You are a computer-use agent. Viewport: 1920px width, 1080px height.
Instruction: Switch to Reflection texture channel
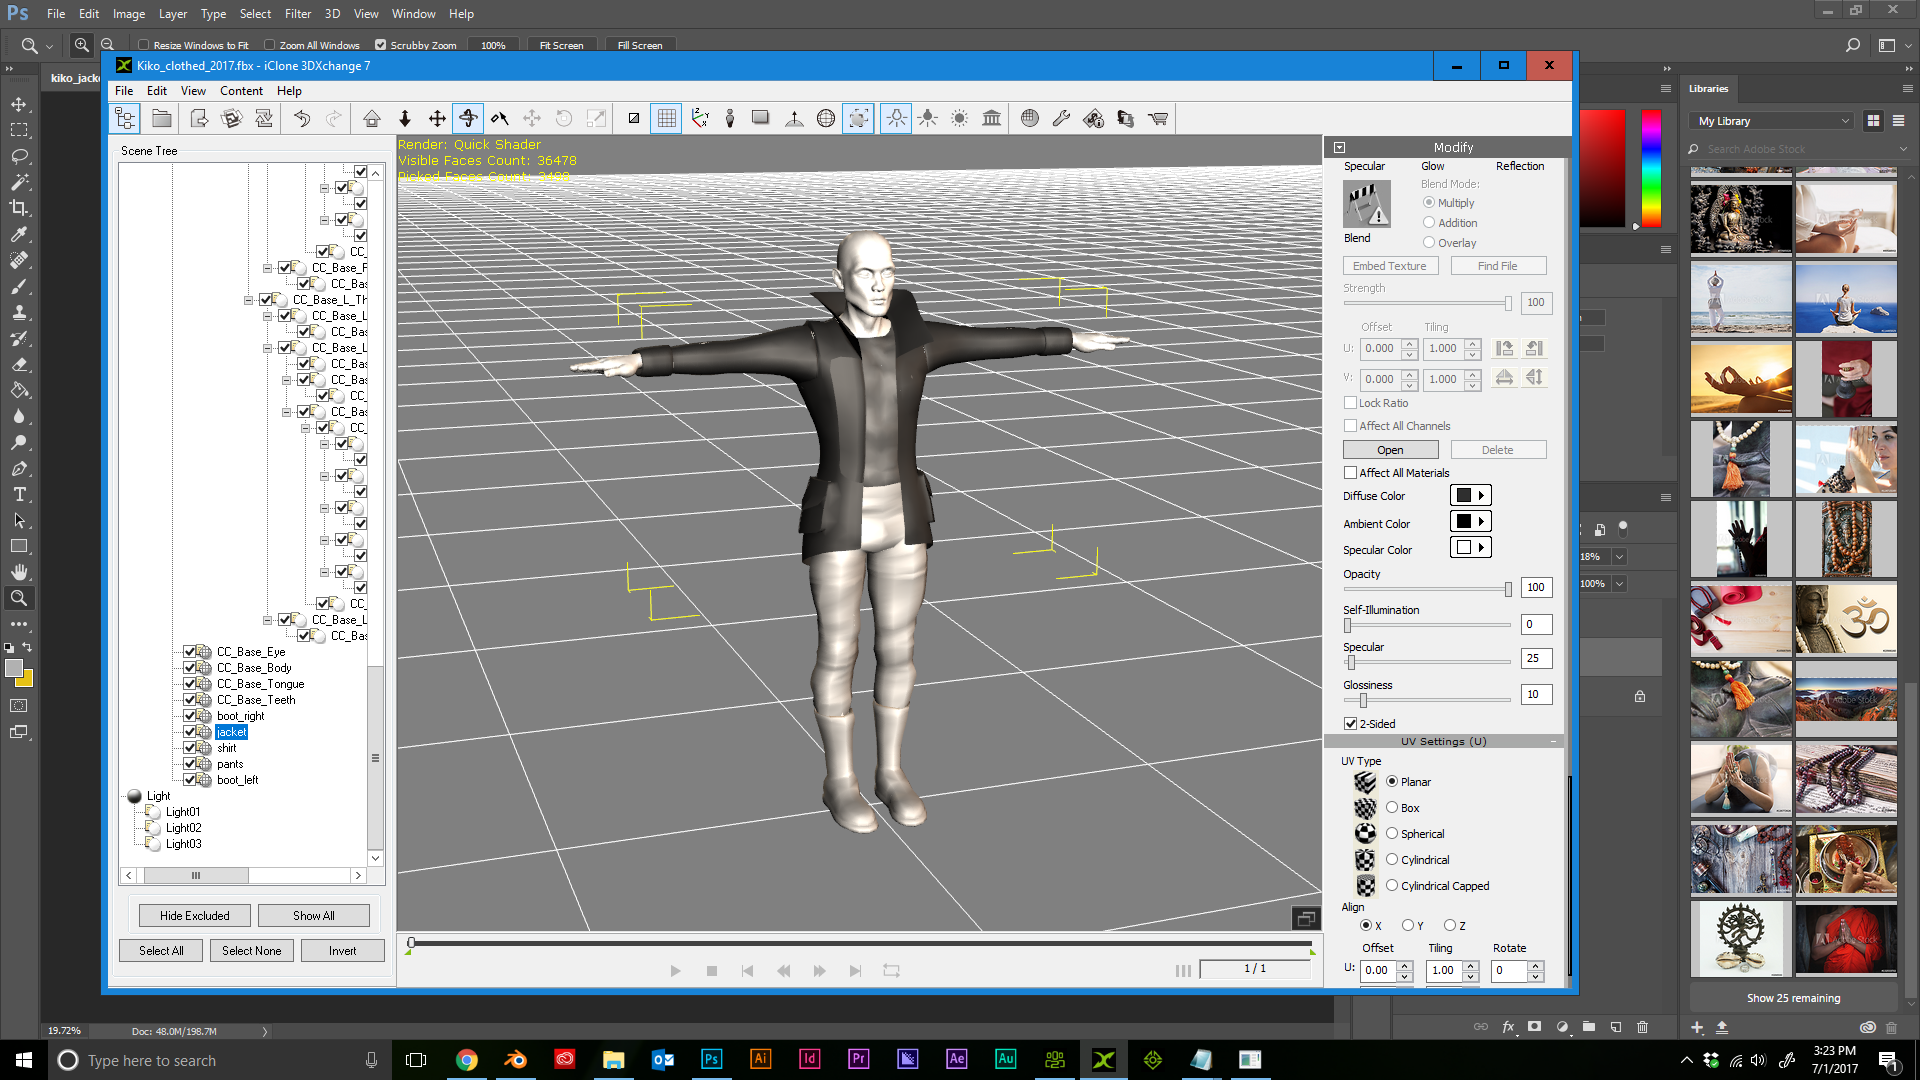[x=1519, y=166]
